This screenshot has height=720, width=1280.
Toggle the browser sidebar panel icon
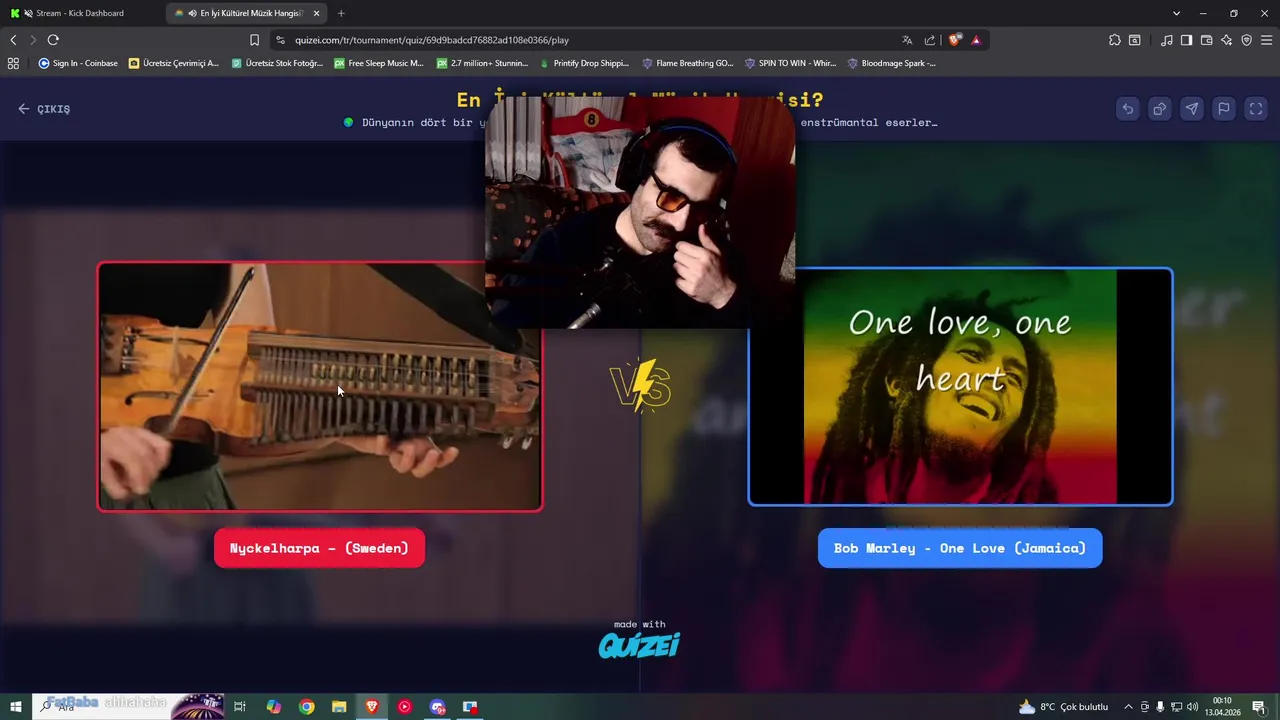[x=1186, y=40]
